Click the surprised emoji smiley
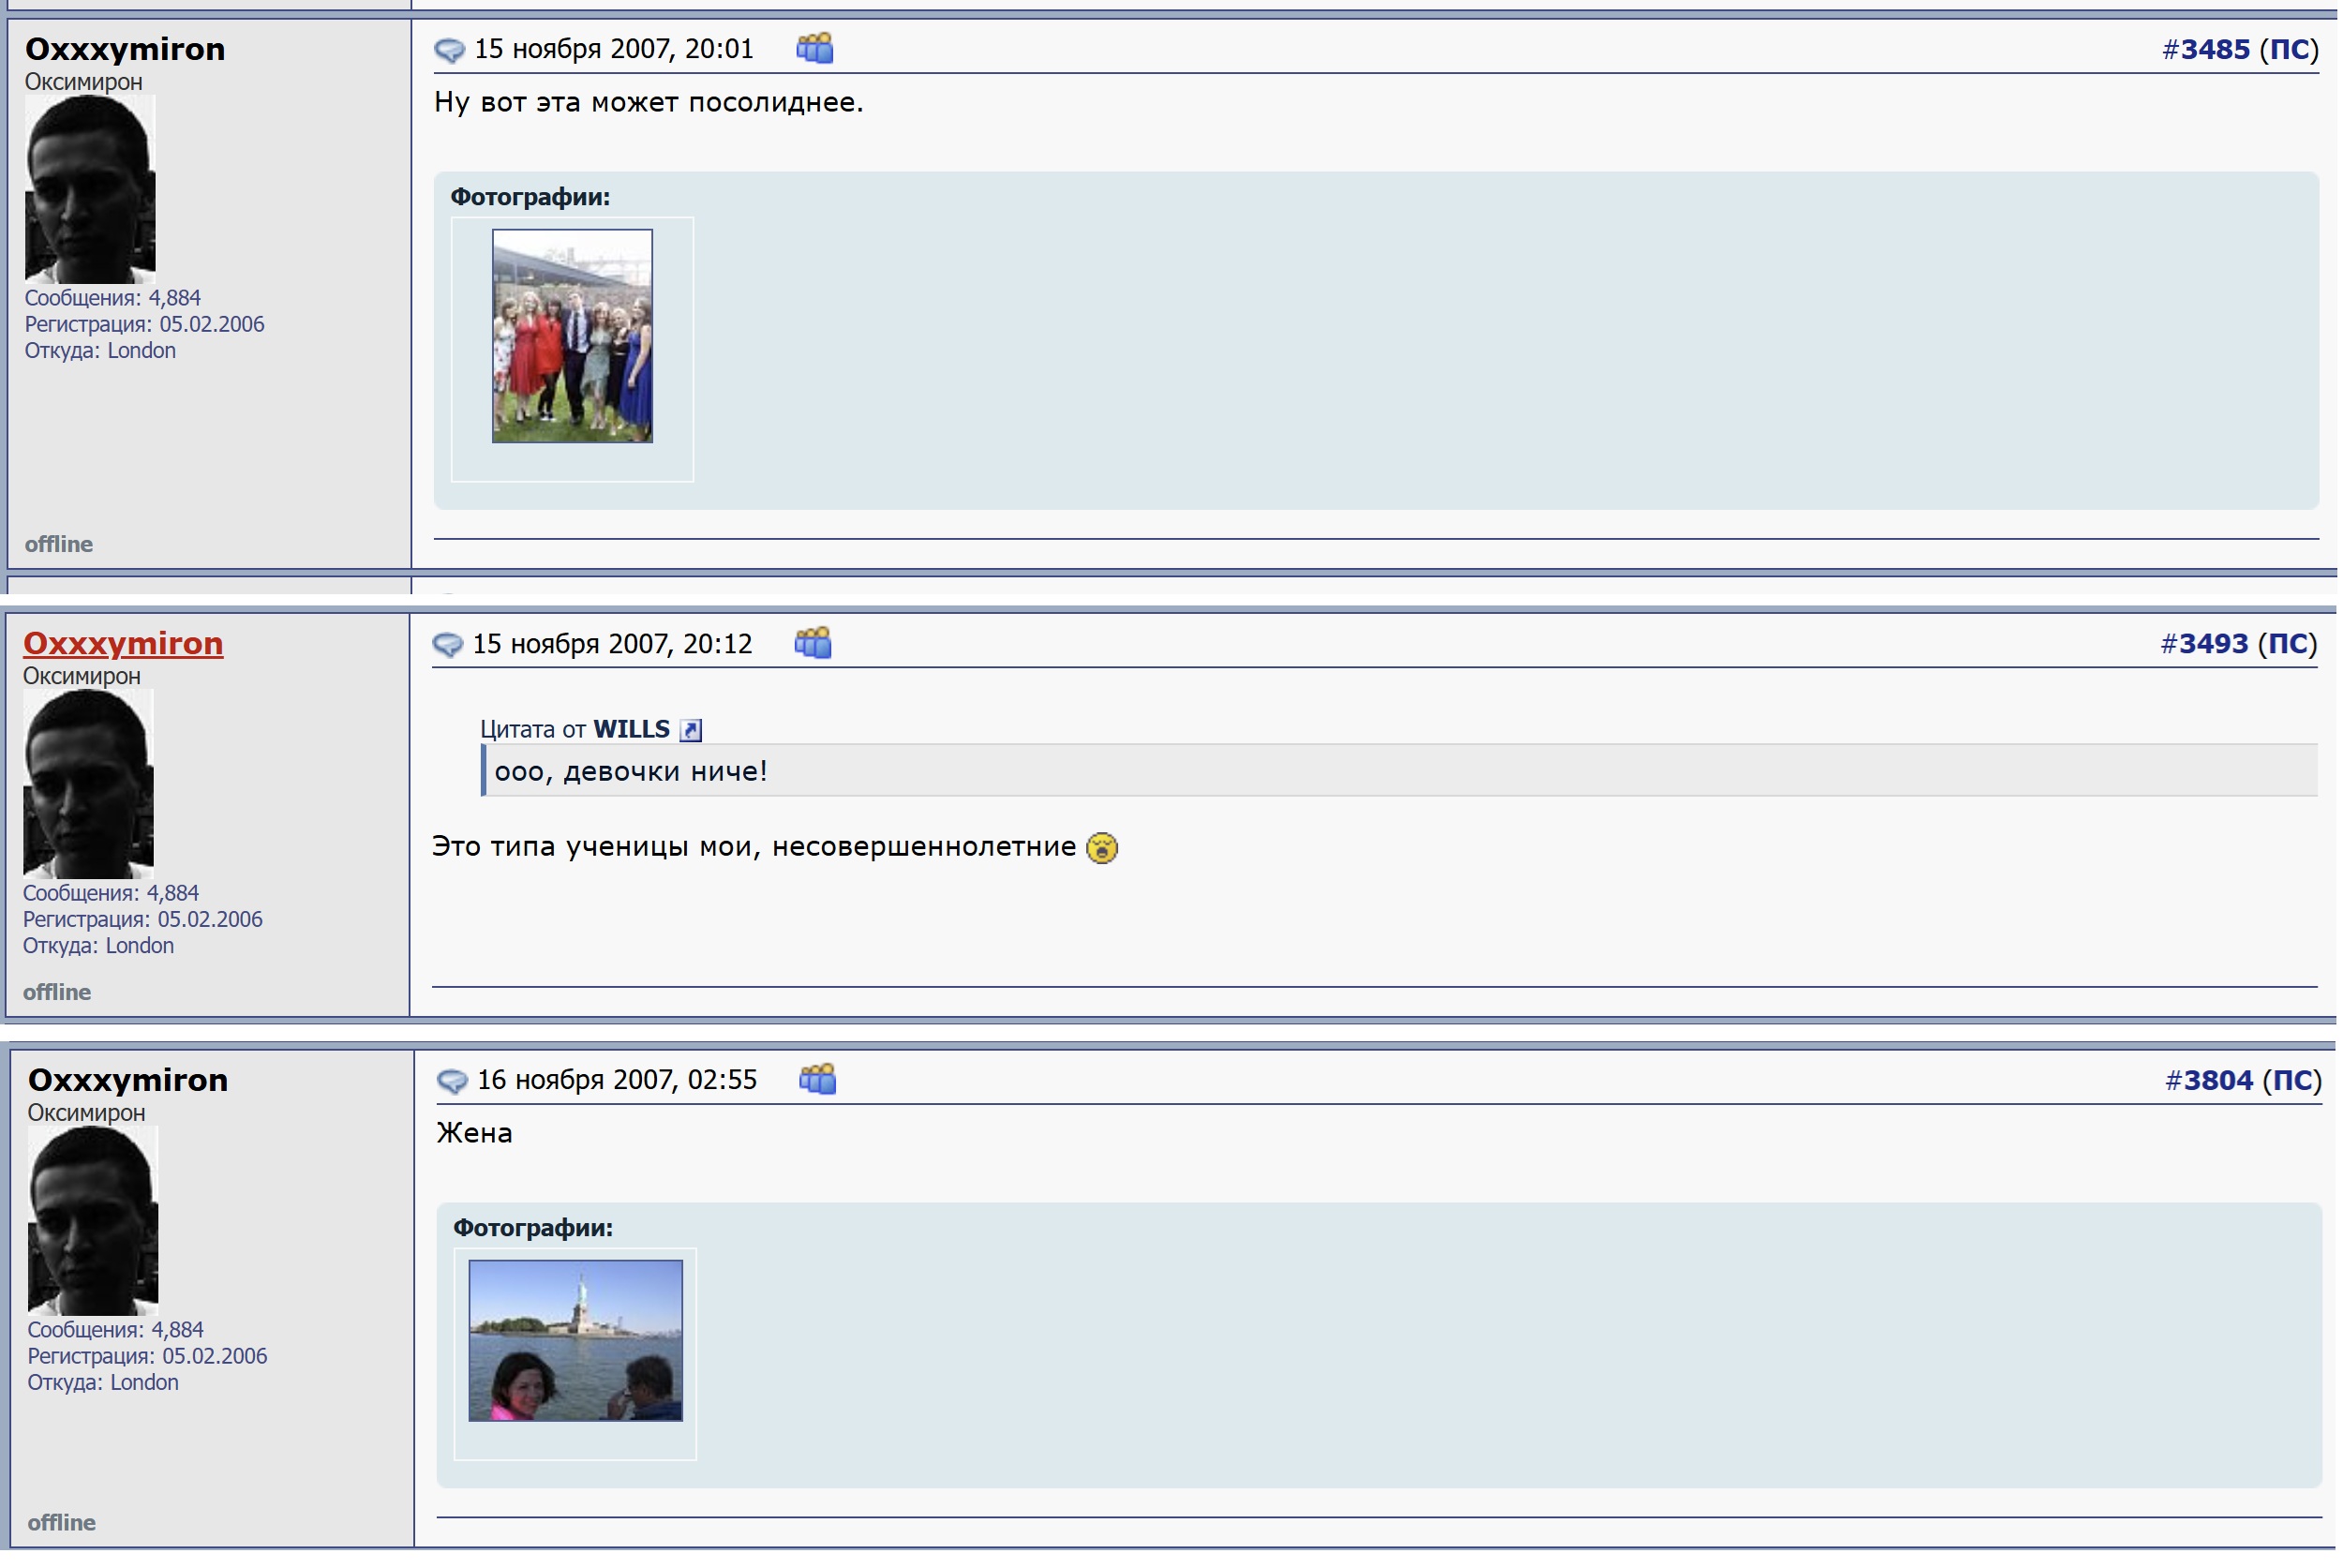Viewport: 2343px width, 1568px height. 1102,848
